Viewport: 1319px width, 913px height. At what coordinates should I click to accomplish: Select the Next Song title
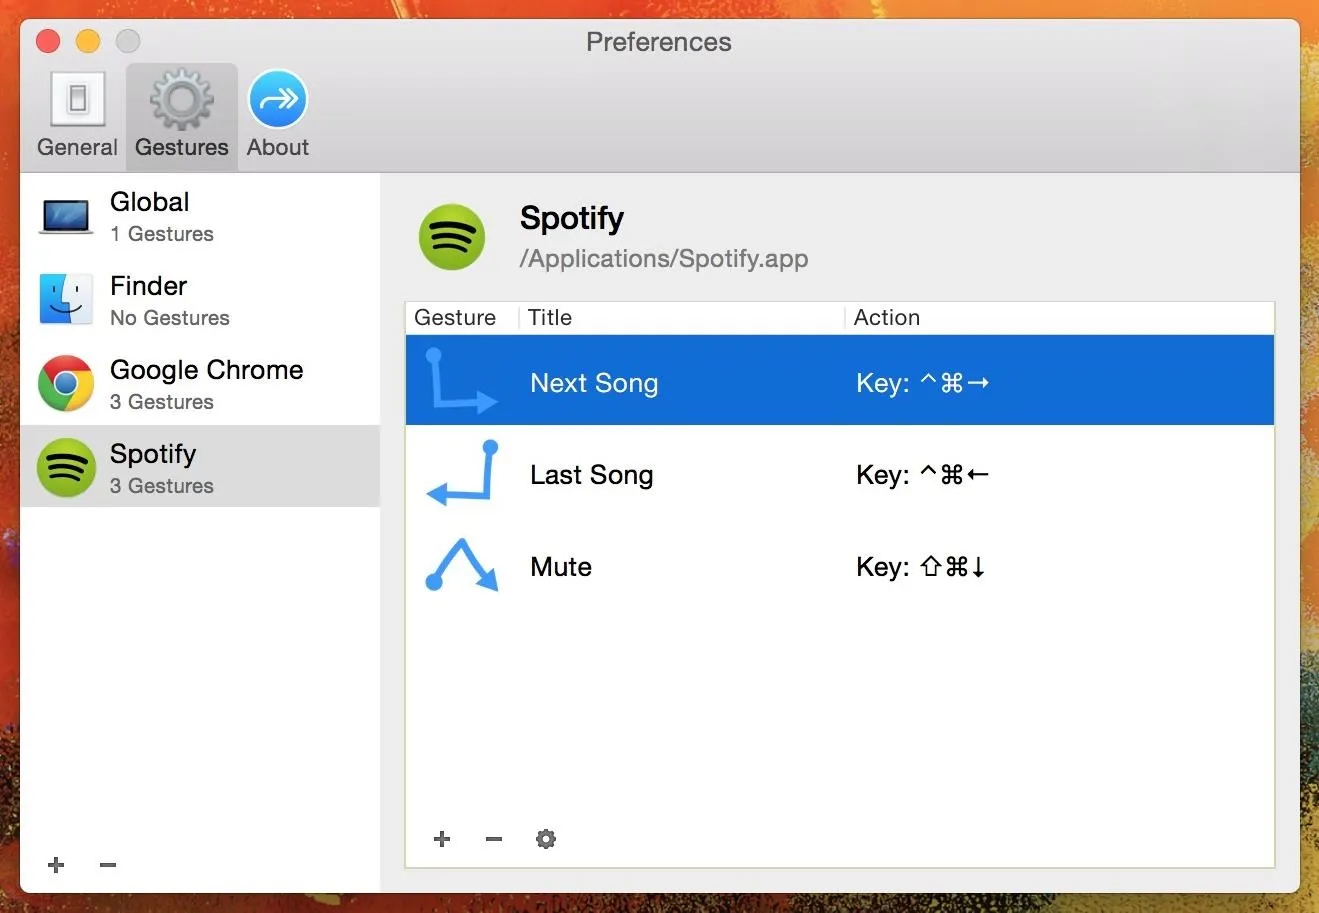point(594,383)
